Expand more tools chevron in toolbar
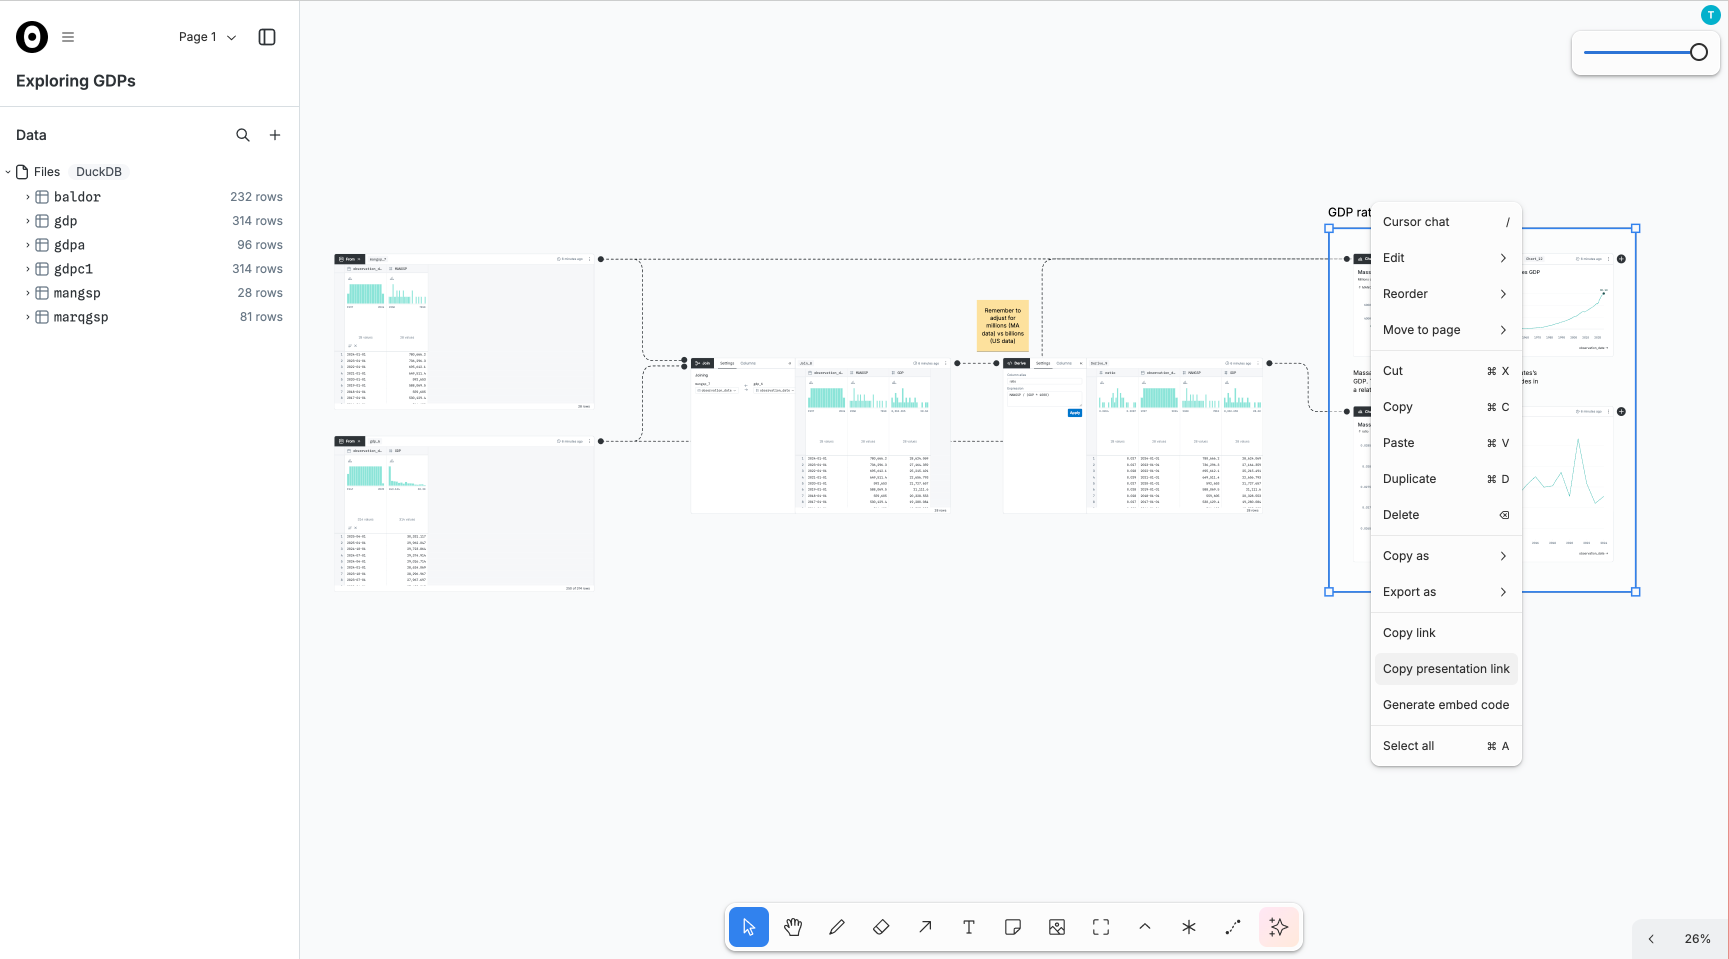 tap(1145, 927)
